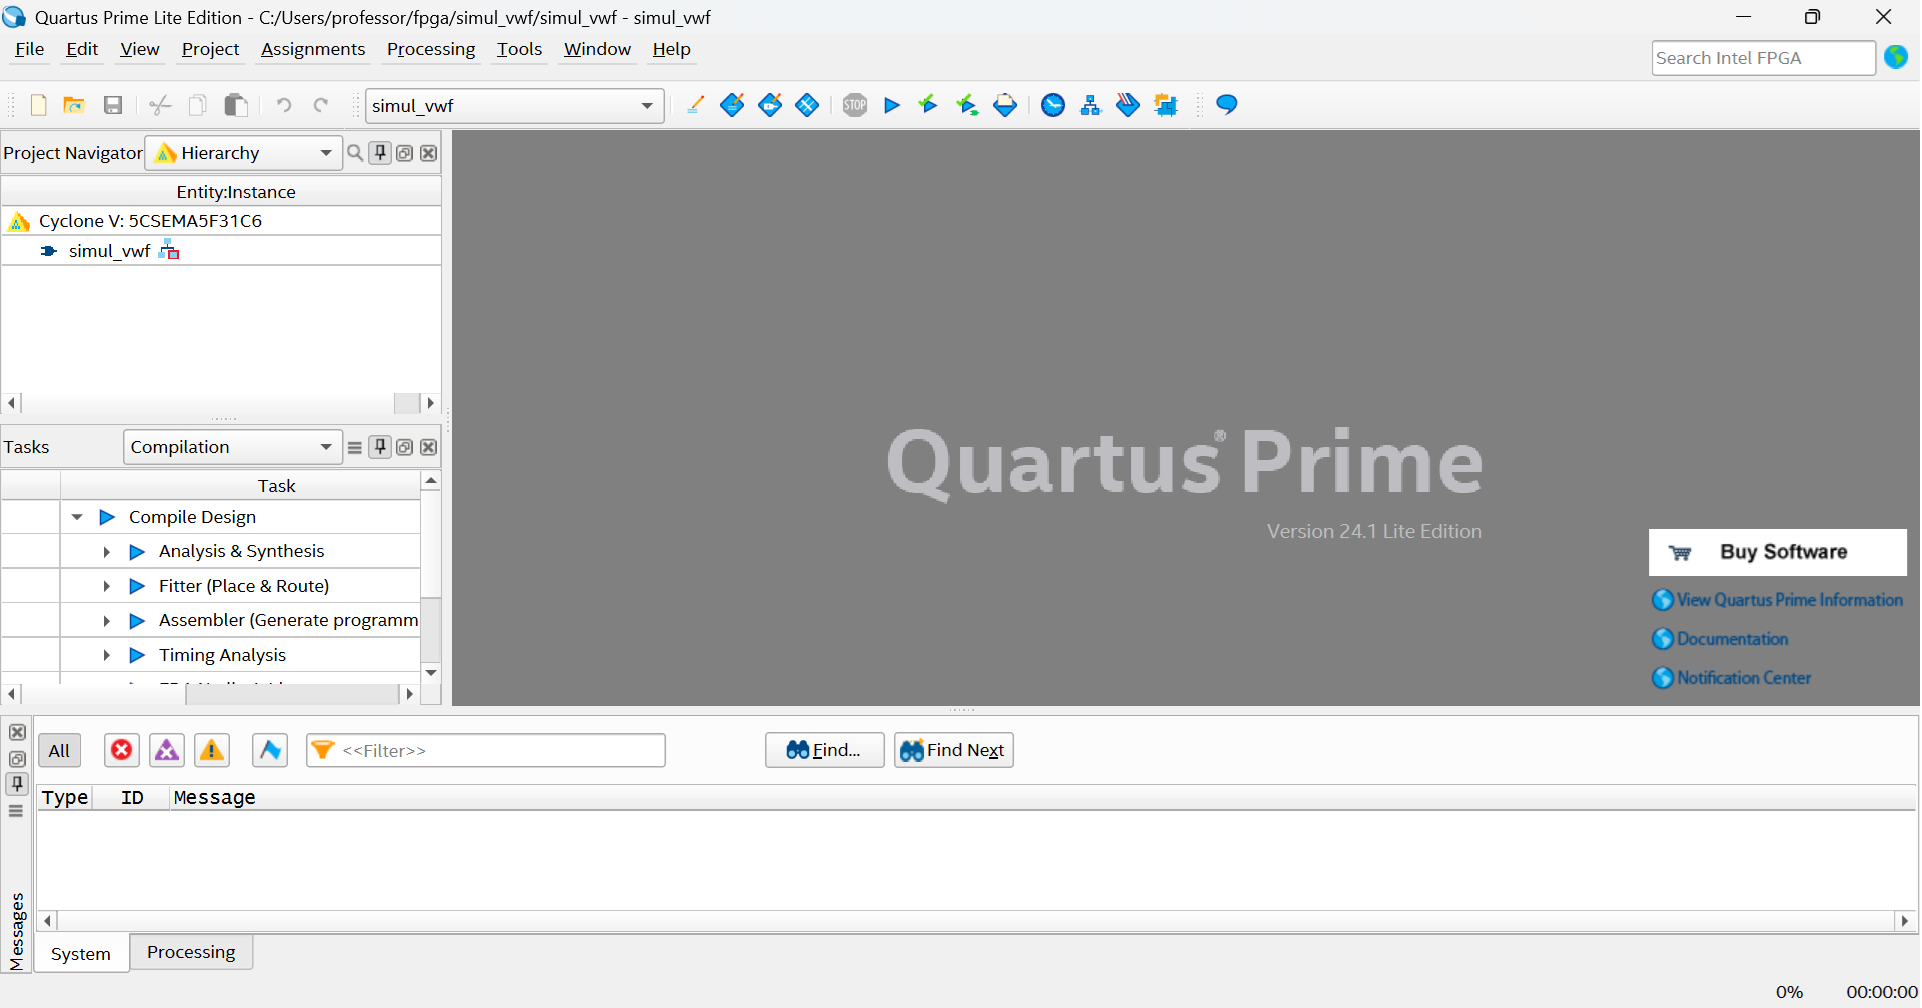
Task: Click the blue speech bubble help icon
Action: pos(1227,105)
